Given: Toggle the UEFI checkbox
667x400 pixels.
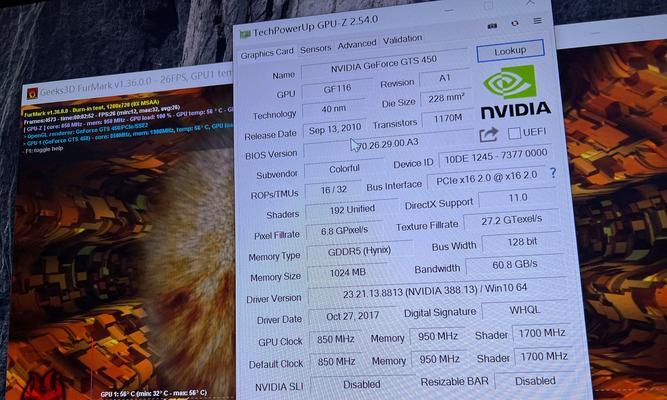Looking at the screenshot, I should pyautogui.click(x=514, y=133).
